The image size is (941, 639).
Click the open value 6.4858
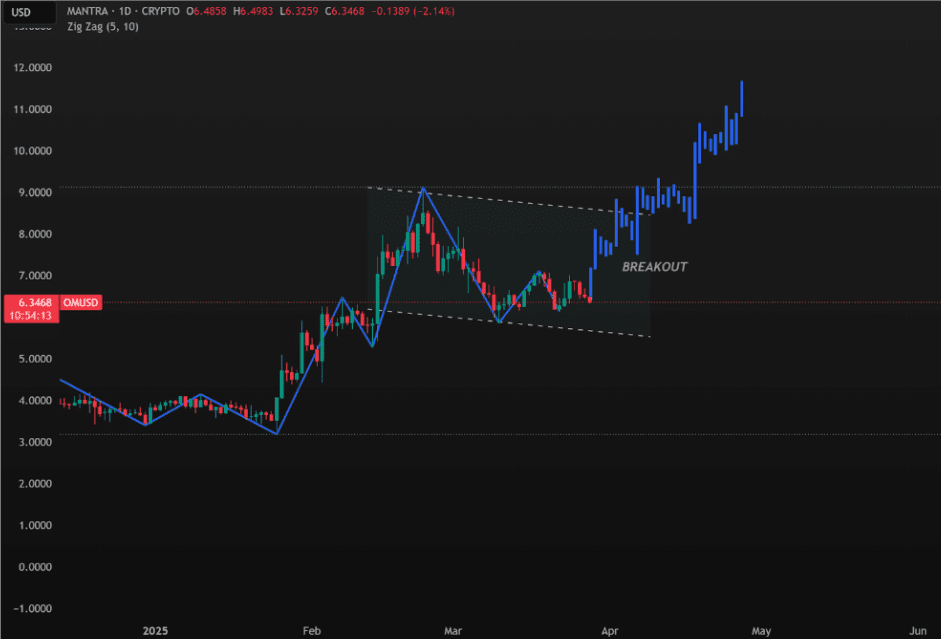[210, 11]
